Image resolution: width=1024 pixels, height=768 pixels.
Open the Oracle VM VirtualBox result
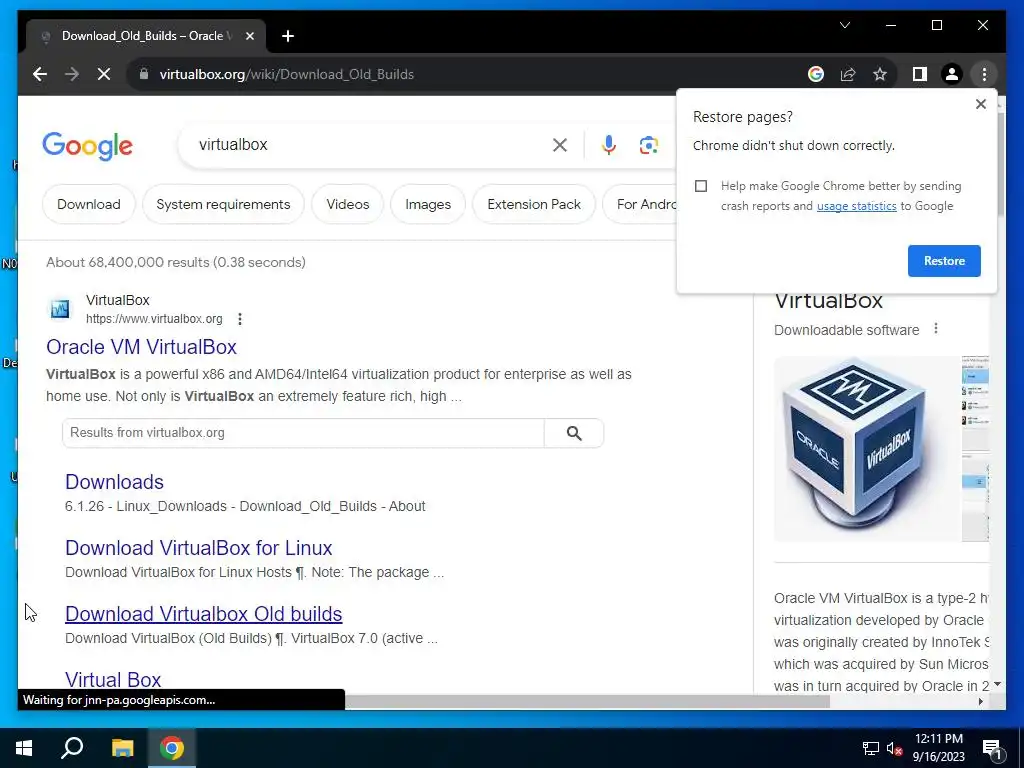click(141, 347)
